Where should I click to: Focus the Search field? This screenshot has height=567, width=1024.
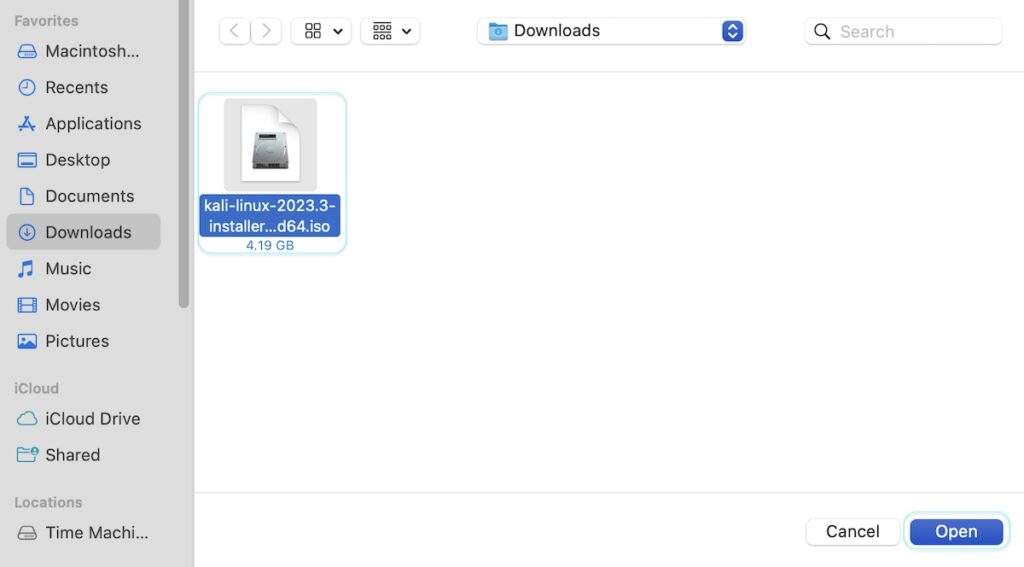(x=903, y=31)
